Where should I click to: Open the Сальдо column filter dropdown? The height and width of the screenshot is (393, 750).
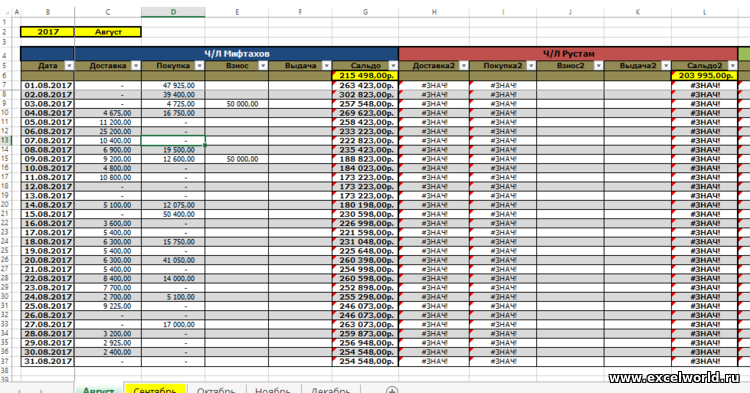tap(393, 66)
